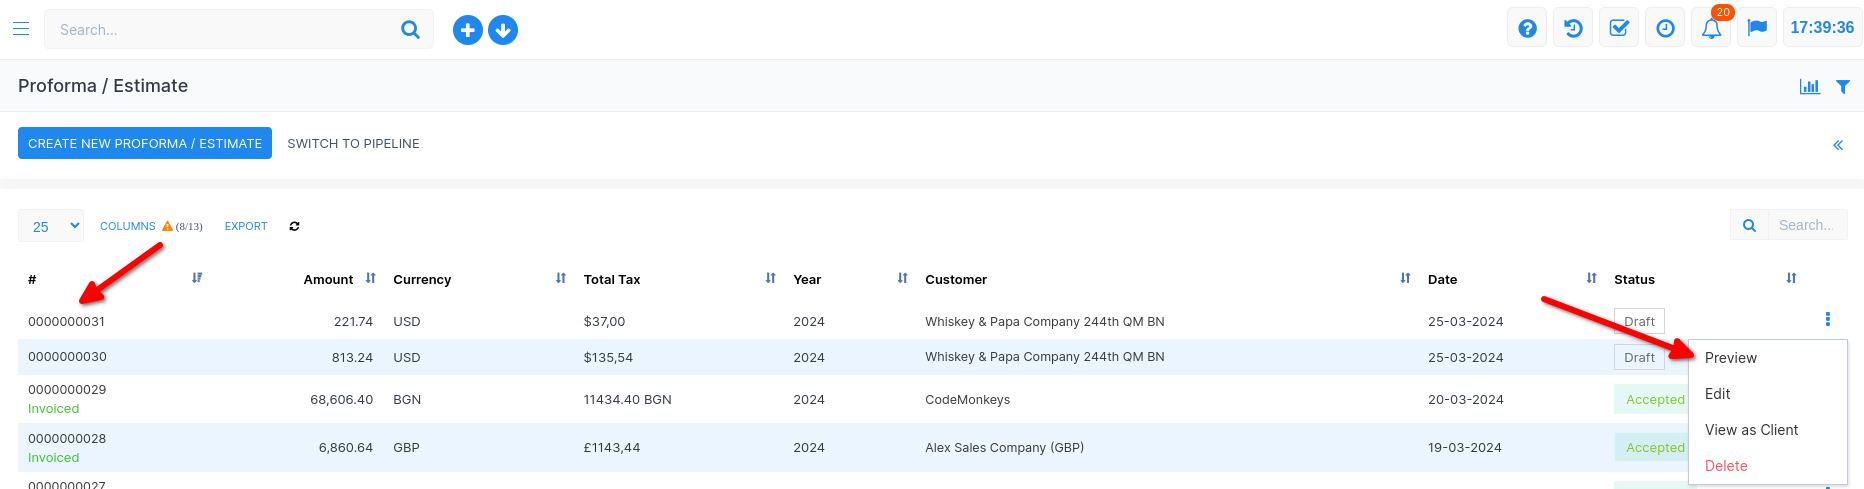The height and width of the screenshot is (489, 1864).
Task: Expand the 25 rows-per-page dropdown
Action: 51,226
